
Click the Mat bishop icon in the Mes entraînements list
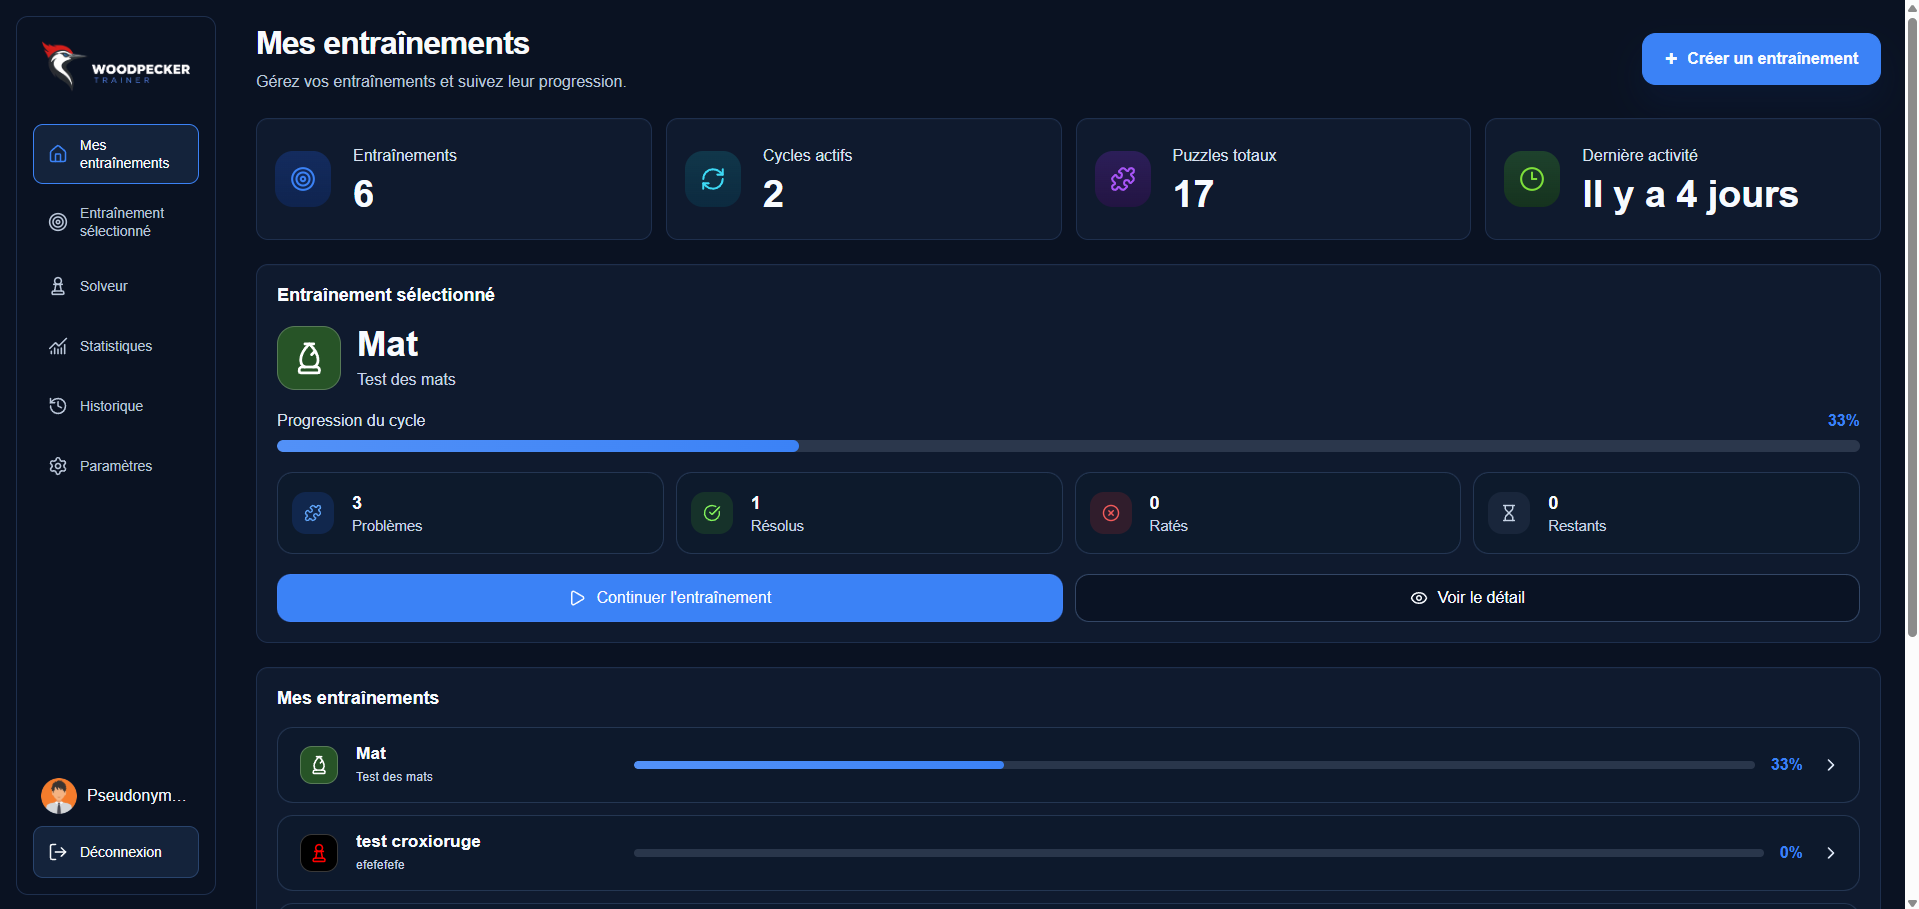(319, 765)
